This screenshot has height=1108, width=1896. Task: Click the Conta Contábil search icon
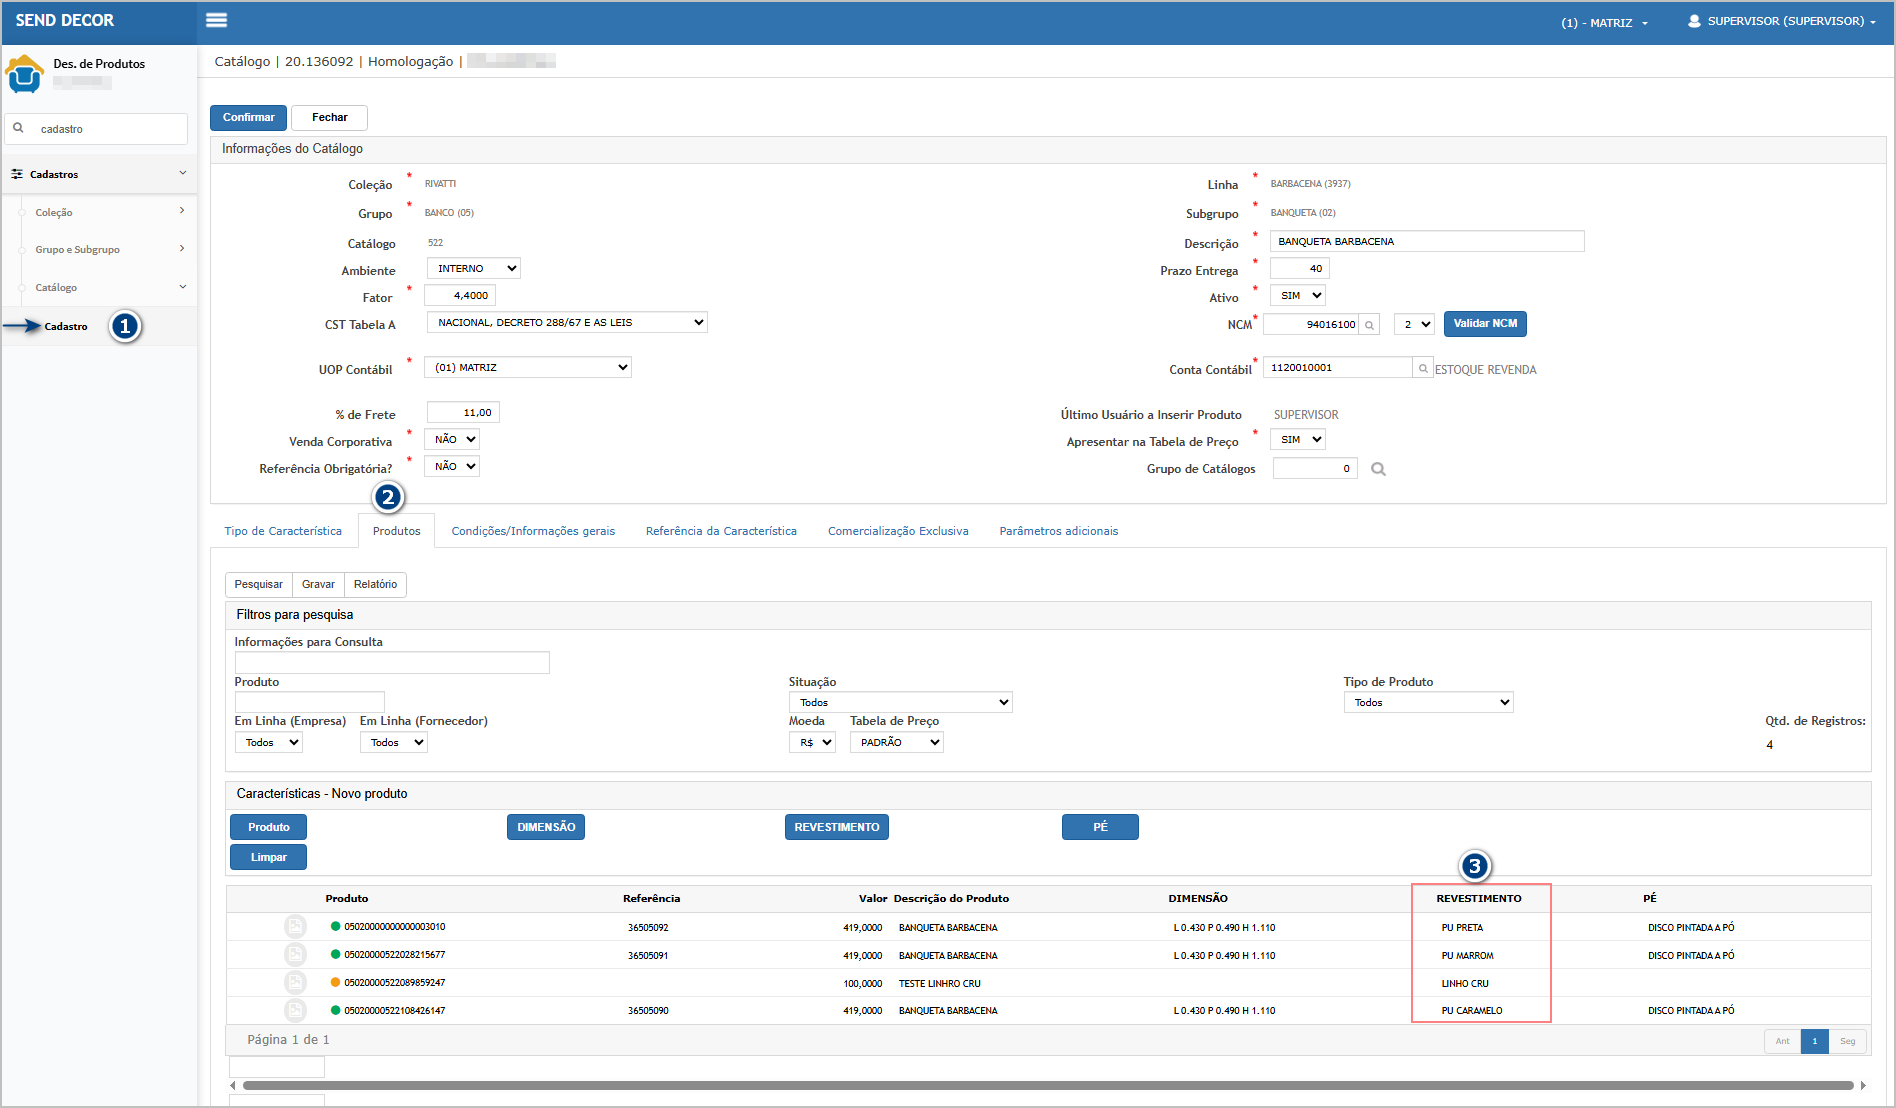click(x=1423, y=369)
